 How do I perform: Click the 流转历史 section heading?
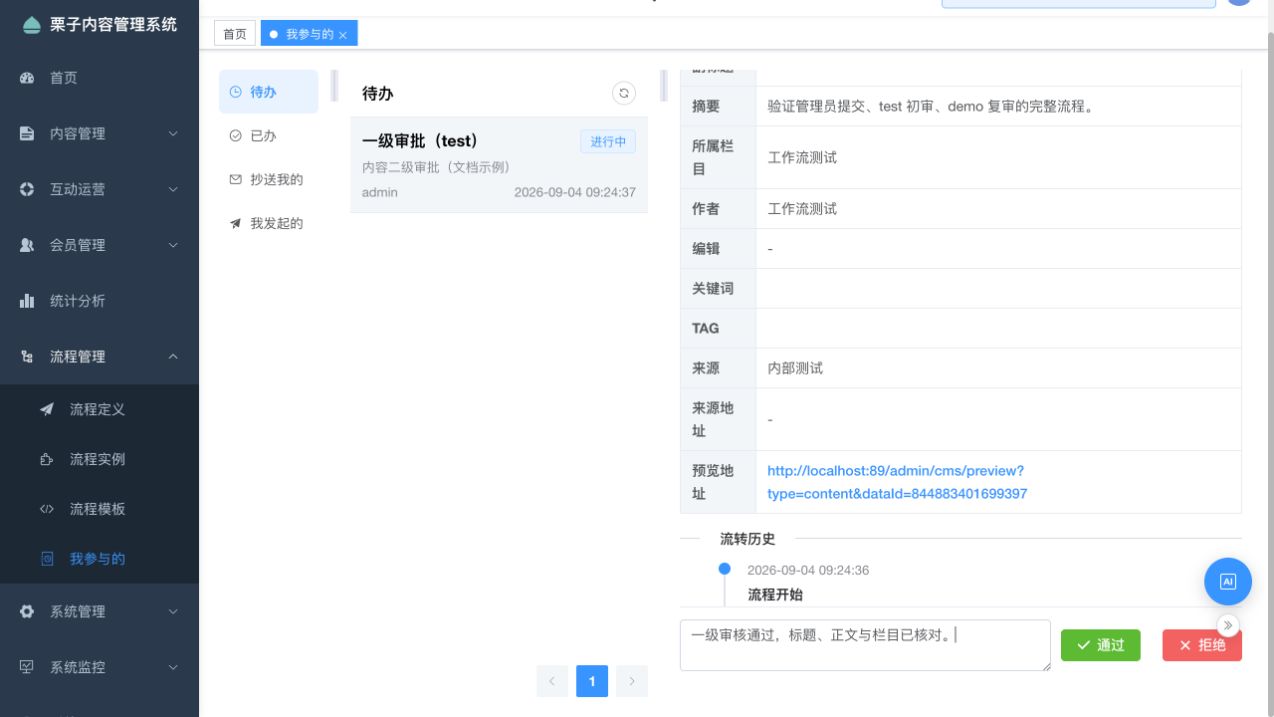[747, 539]
